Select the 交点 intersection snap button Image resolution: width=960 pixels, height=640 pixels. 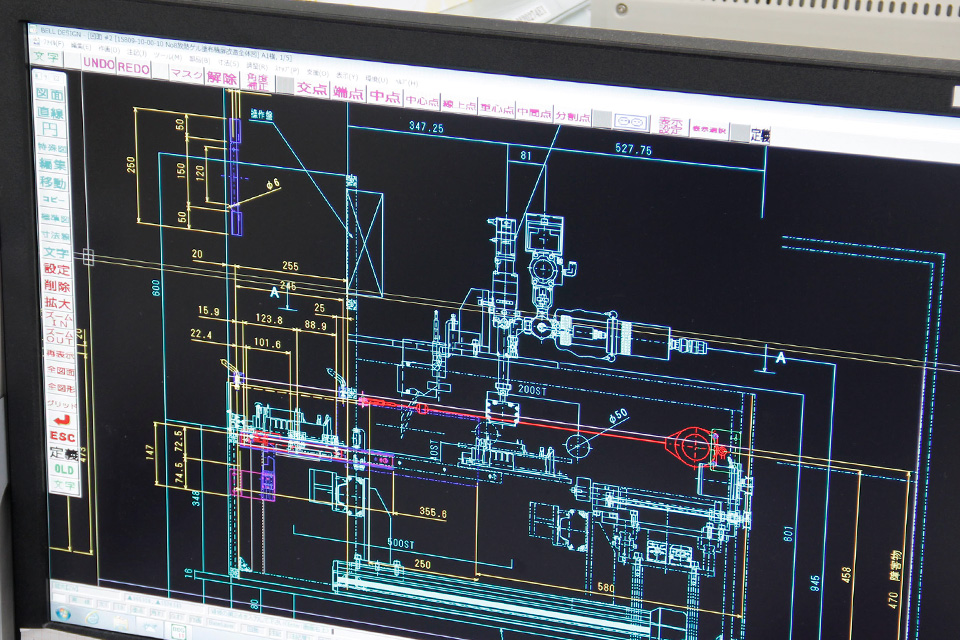coord(313,89)
